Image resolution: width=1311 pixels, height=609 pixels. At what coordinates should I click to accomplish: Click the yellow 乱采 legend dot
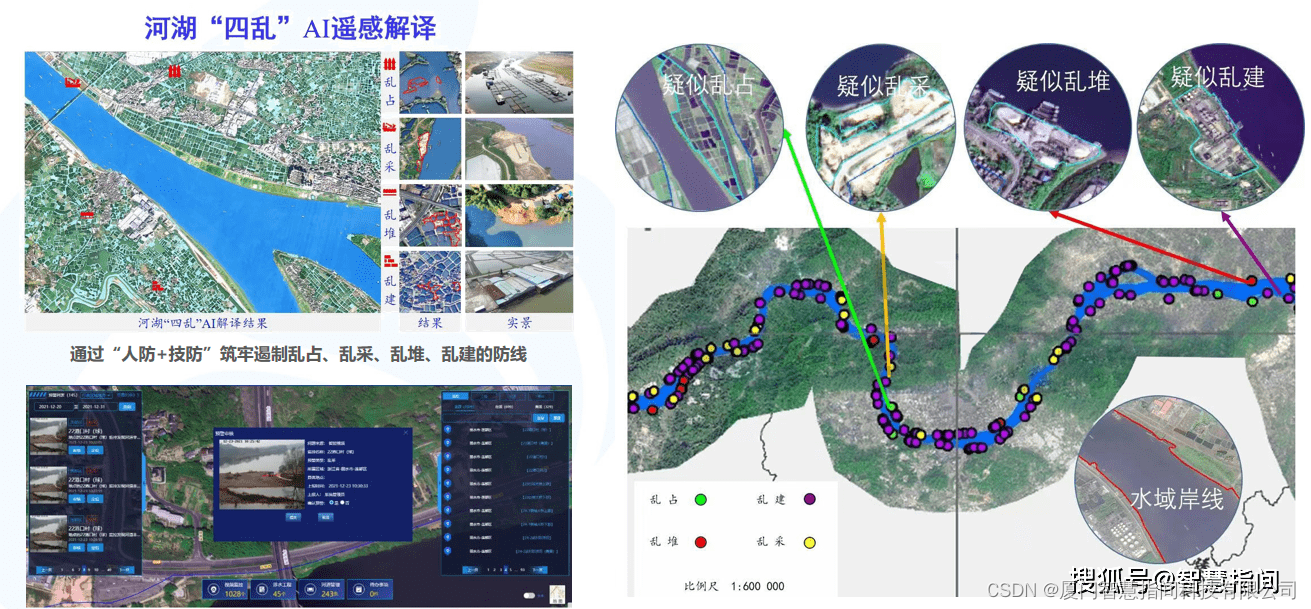pos(810,541)
